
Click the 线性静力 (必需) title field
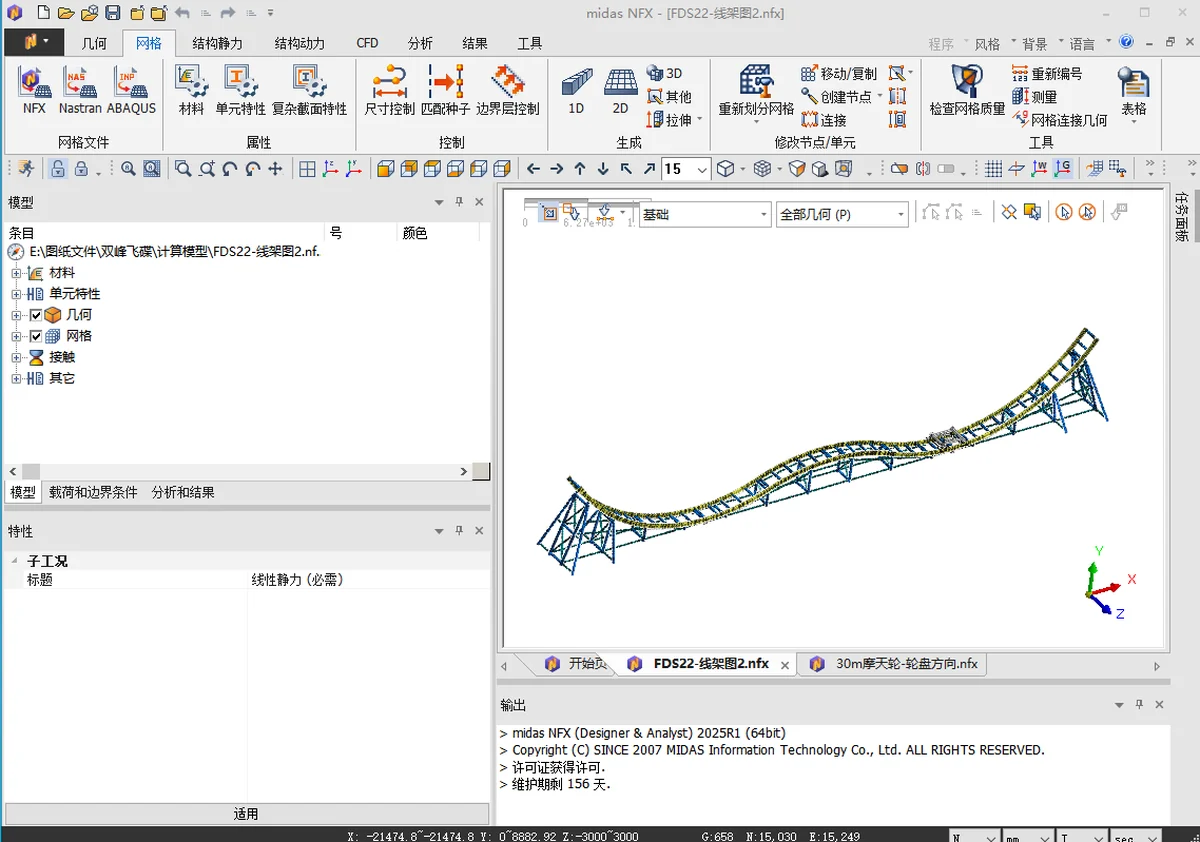point(369,580)
